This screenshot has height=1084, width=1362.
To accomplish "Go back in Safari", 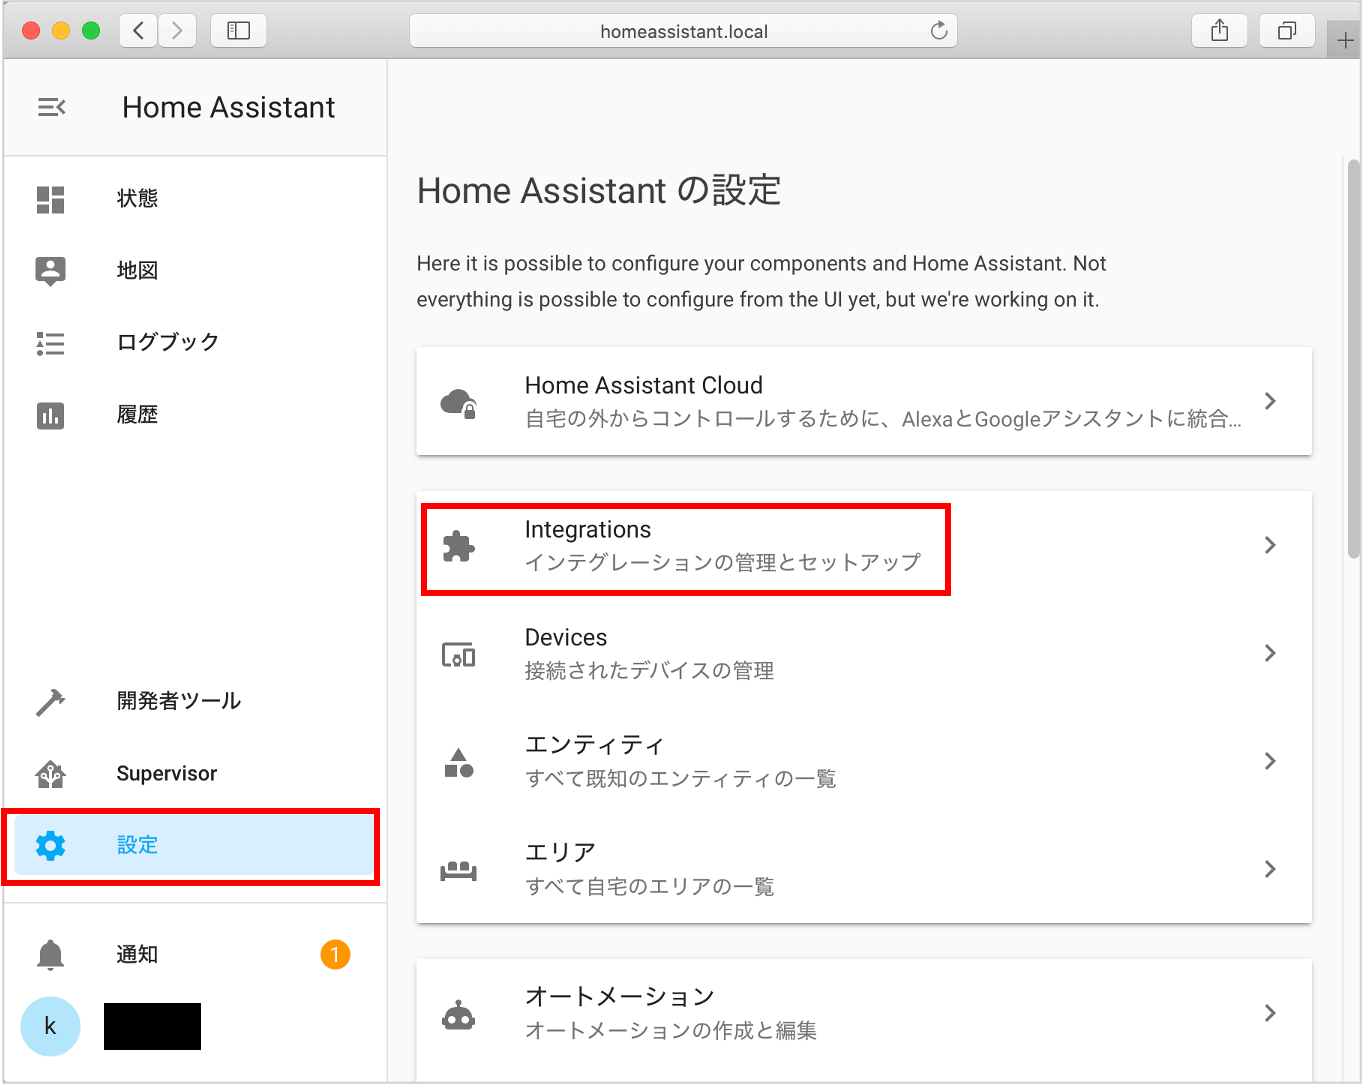I will point(139,31).
